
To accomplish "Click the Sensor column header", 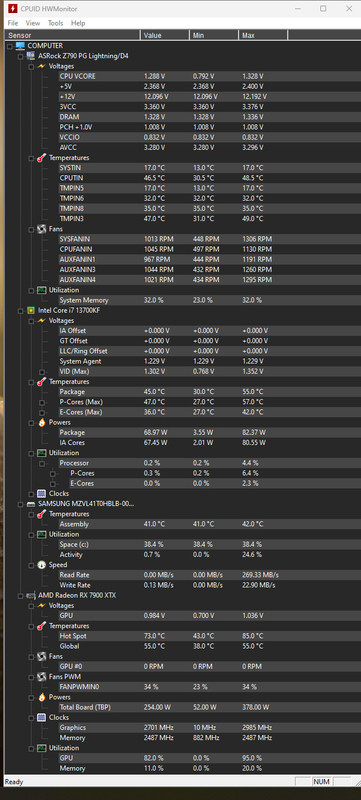I will (72, 35).
